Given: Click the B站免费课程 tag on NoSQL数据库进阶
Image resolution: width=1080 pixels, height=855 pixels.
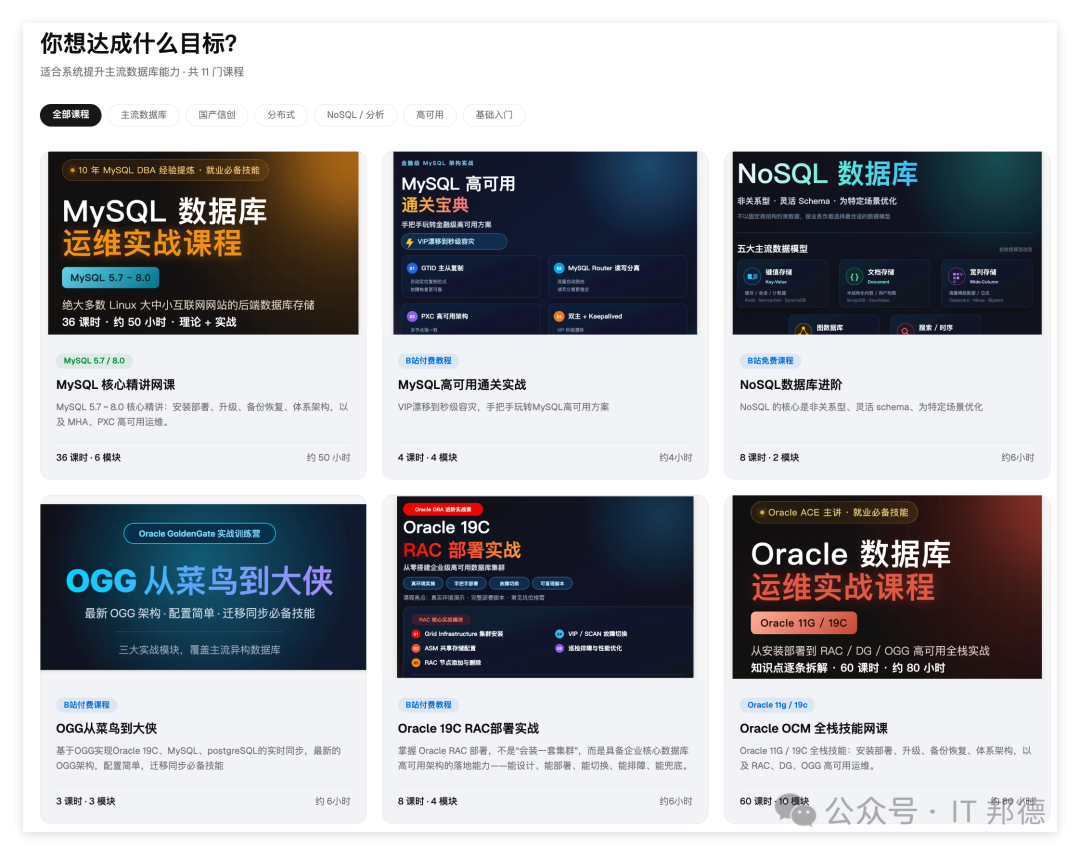Looking at the screenshot, I should click(770, 360).
